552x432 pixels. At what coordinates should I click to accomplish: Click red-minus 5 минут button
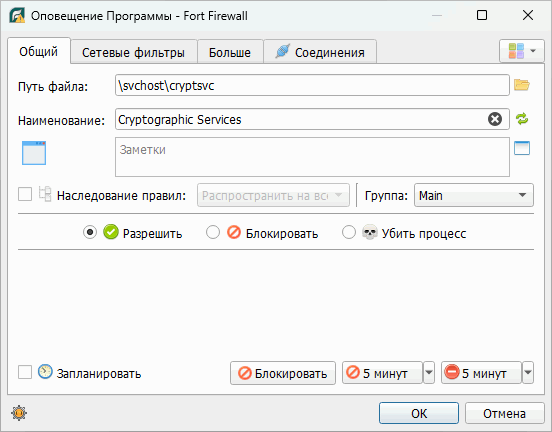tap(481, 373)
